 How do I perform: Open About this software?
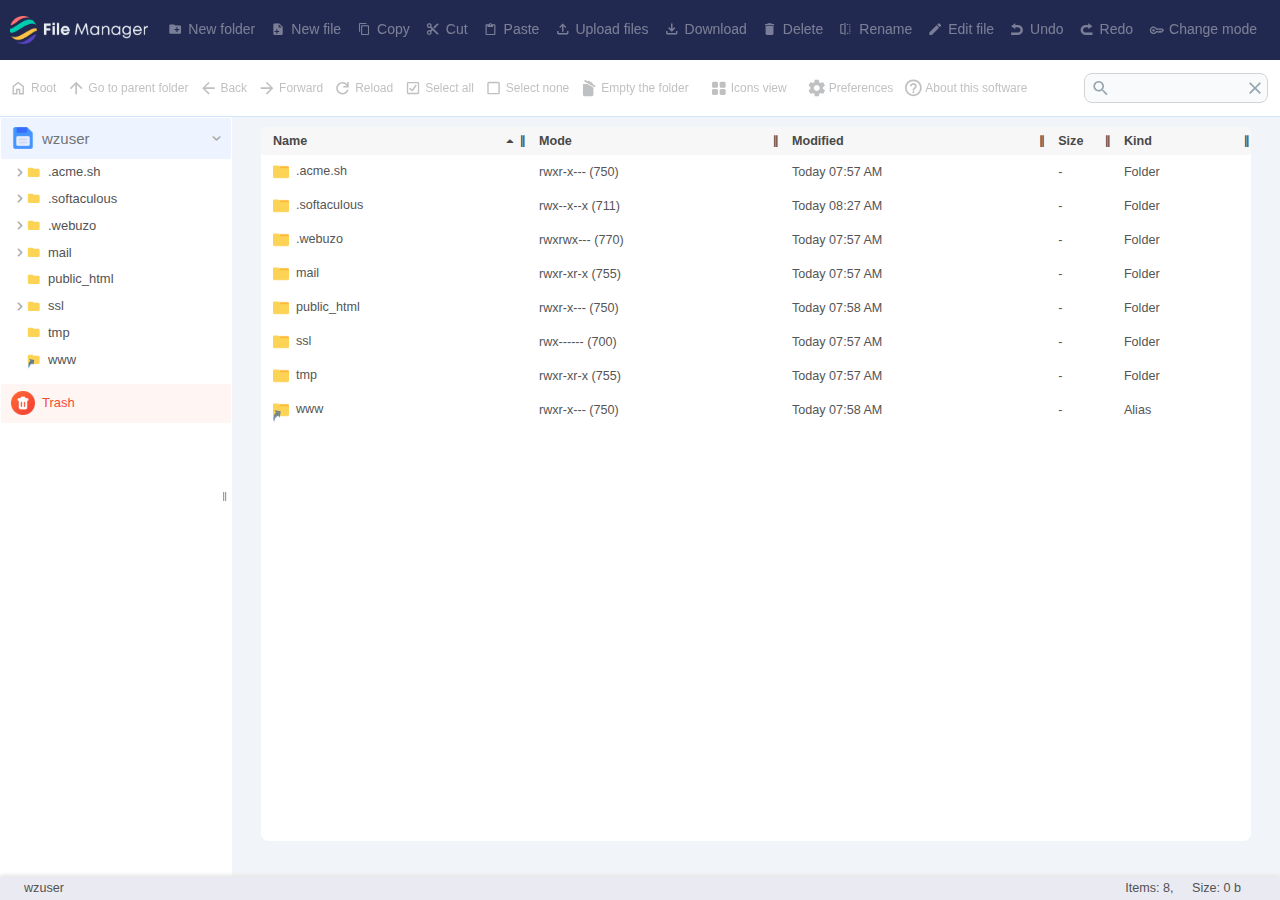pos(966,88)
